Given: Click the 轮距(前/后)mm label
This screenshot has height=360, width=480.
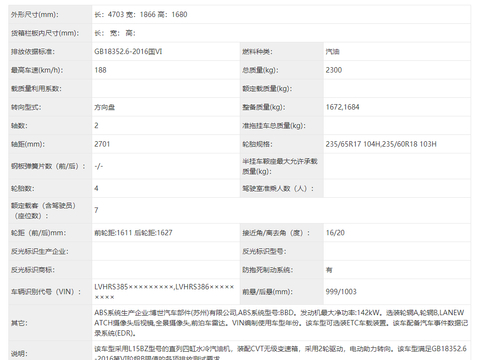Looking at the screenshot, I should (x=38, y=233).
